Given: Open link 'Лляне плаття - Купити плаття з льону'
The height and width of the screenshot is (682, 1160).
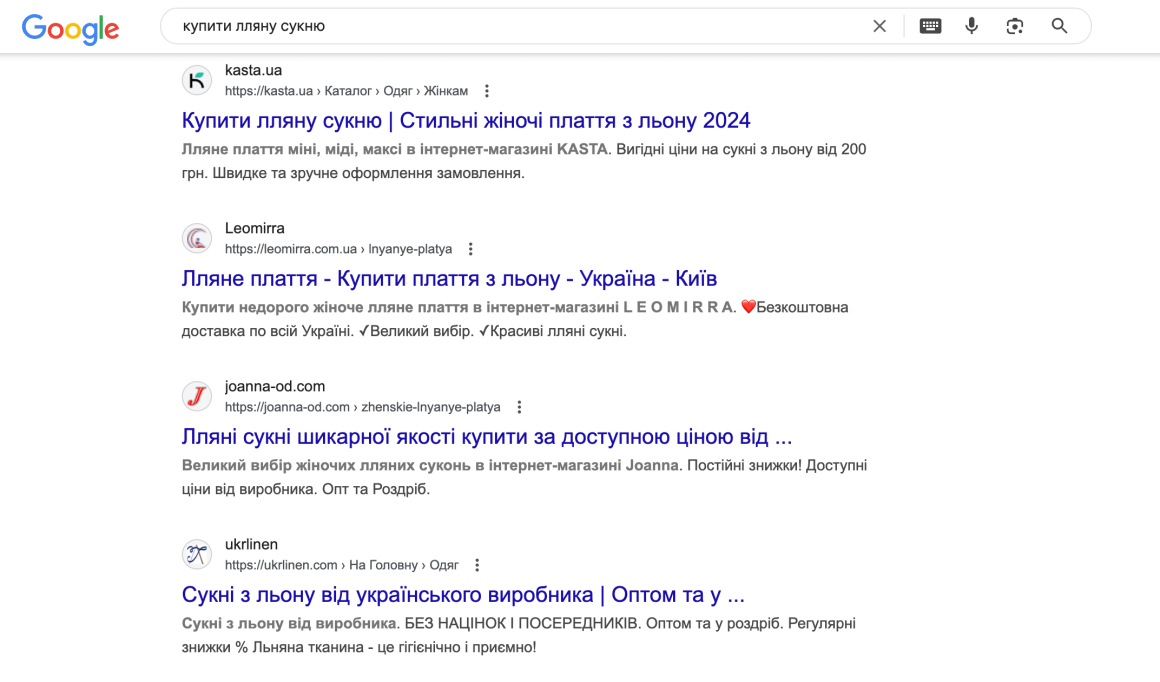Looking at the screenshot, I should 449,279.
